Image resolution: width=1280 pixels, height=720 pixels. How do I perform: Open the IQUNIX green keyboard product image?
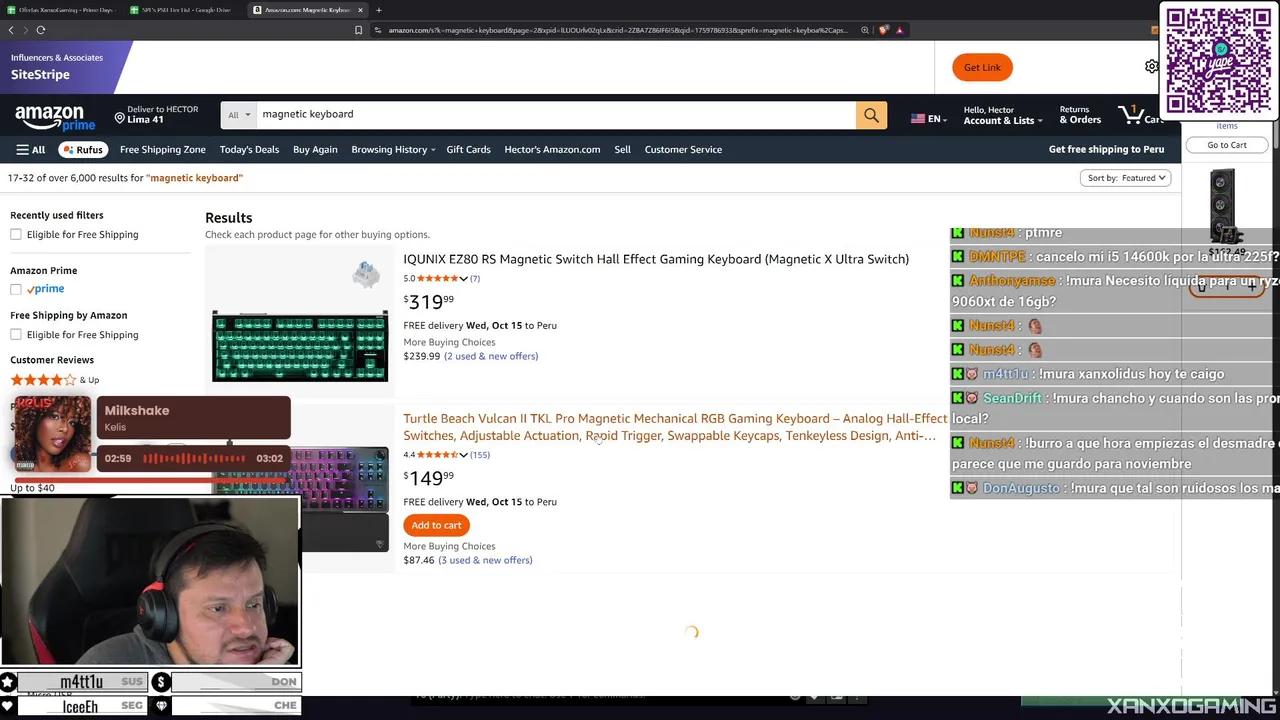point(300,346)
